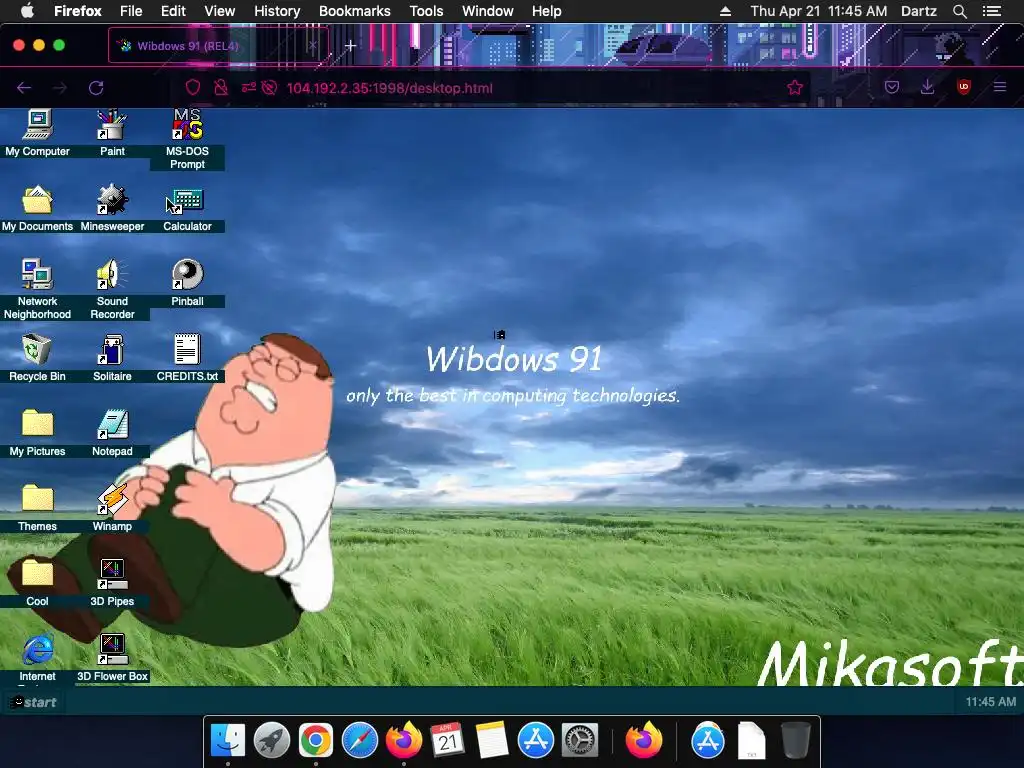This screenshot has width=1024, height=768.
Task: Open the My Documents folder
Action: pos(37,208)
